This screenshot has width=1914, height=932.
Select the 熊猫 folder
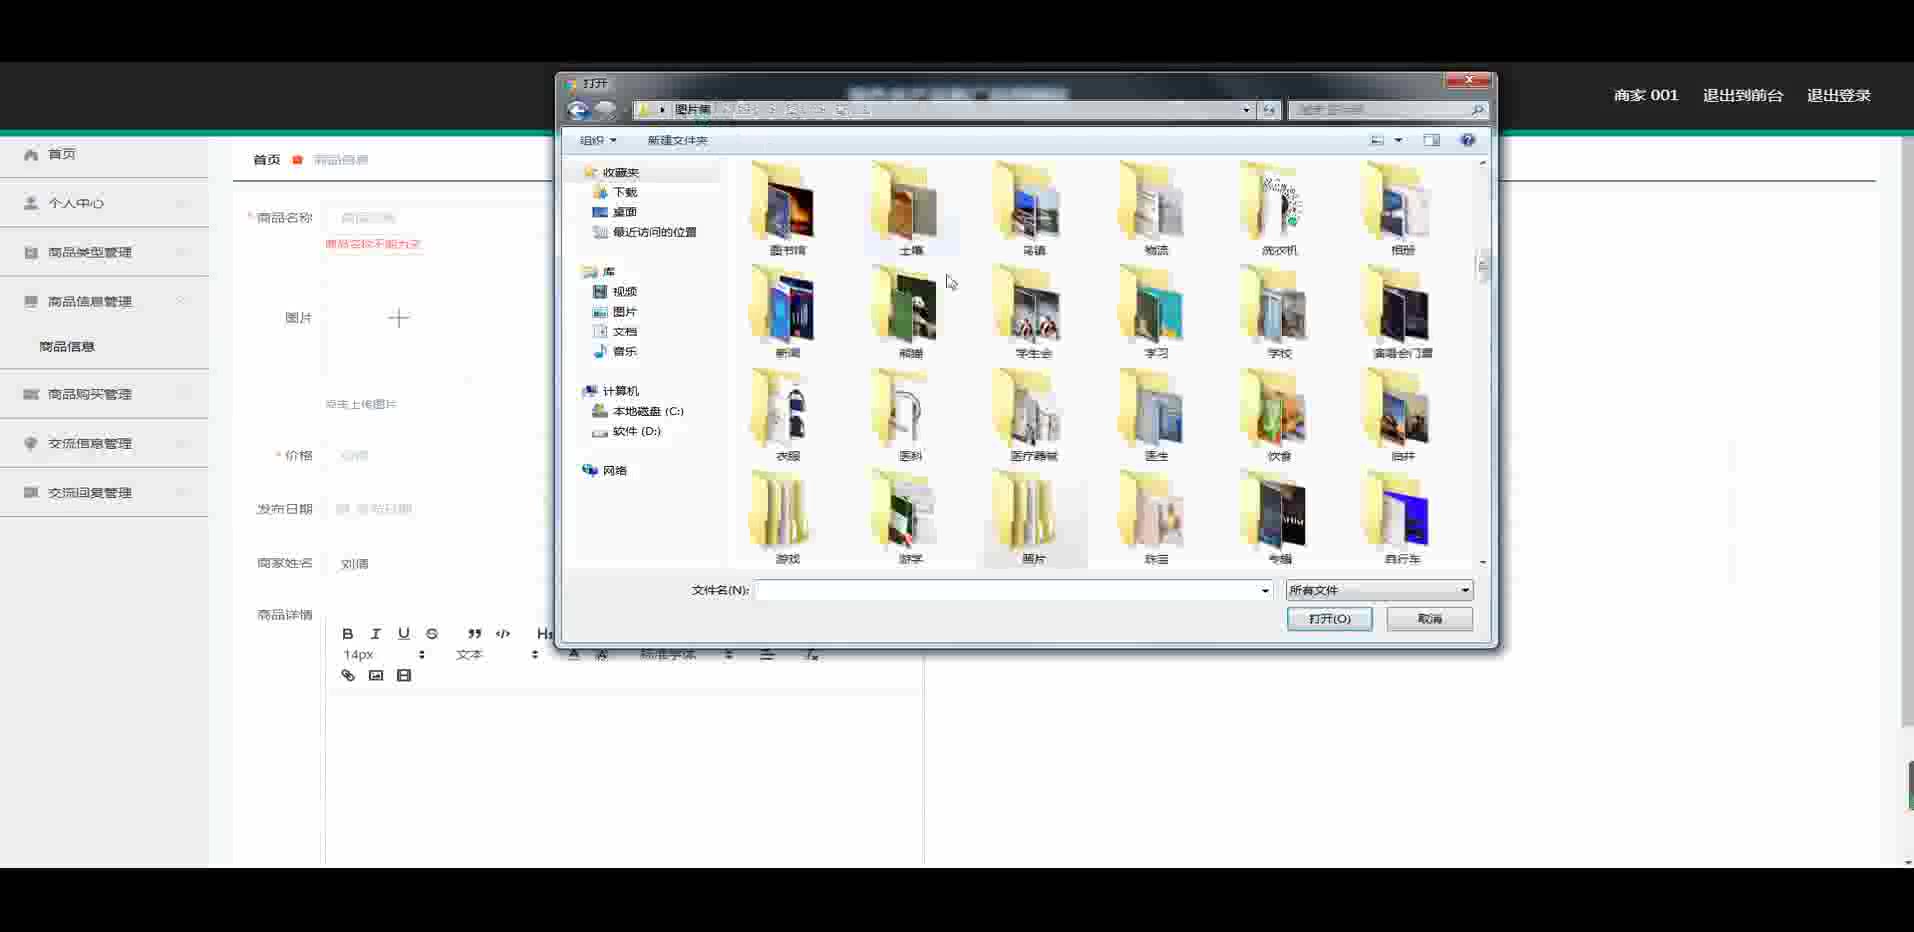(910, 312)
